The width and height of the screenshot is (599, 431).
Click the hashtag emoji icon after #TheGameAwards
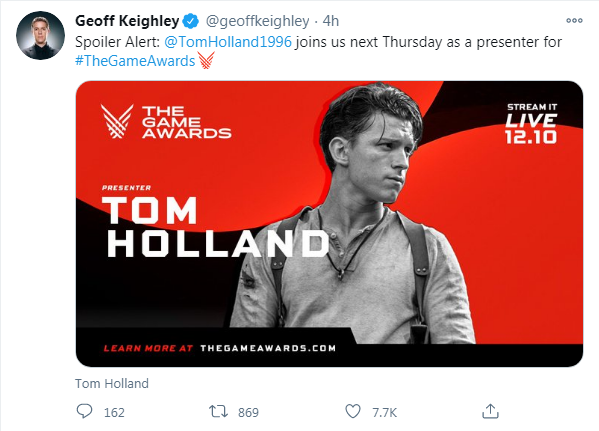[x=206, y=61]
